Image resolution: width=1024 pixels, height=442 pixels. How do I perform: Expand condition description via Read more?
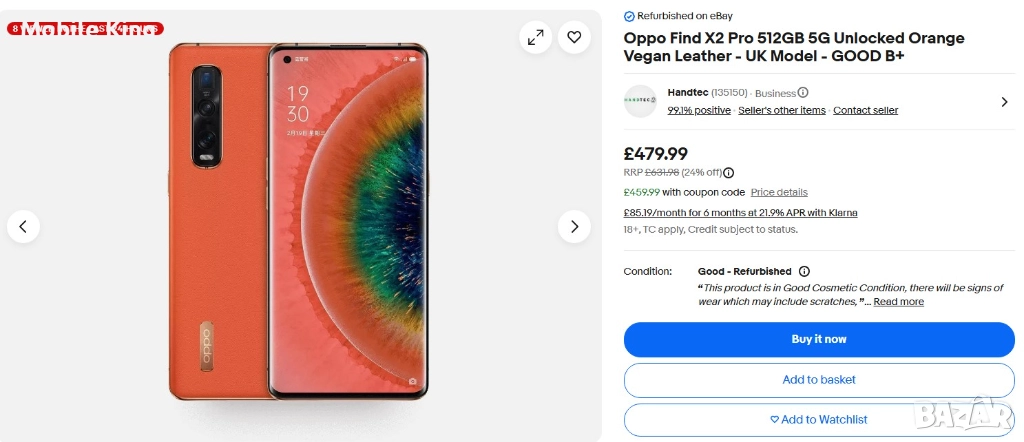pos(898,302)
